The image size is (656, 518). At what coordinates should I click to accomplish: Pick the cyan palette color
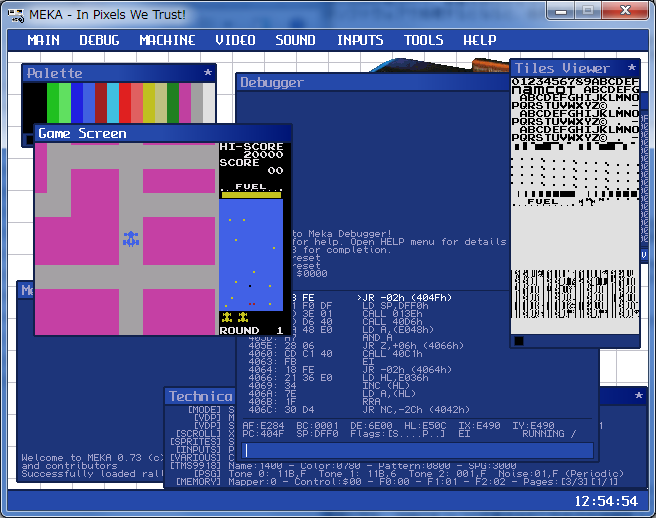click(113, 103)
